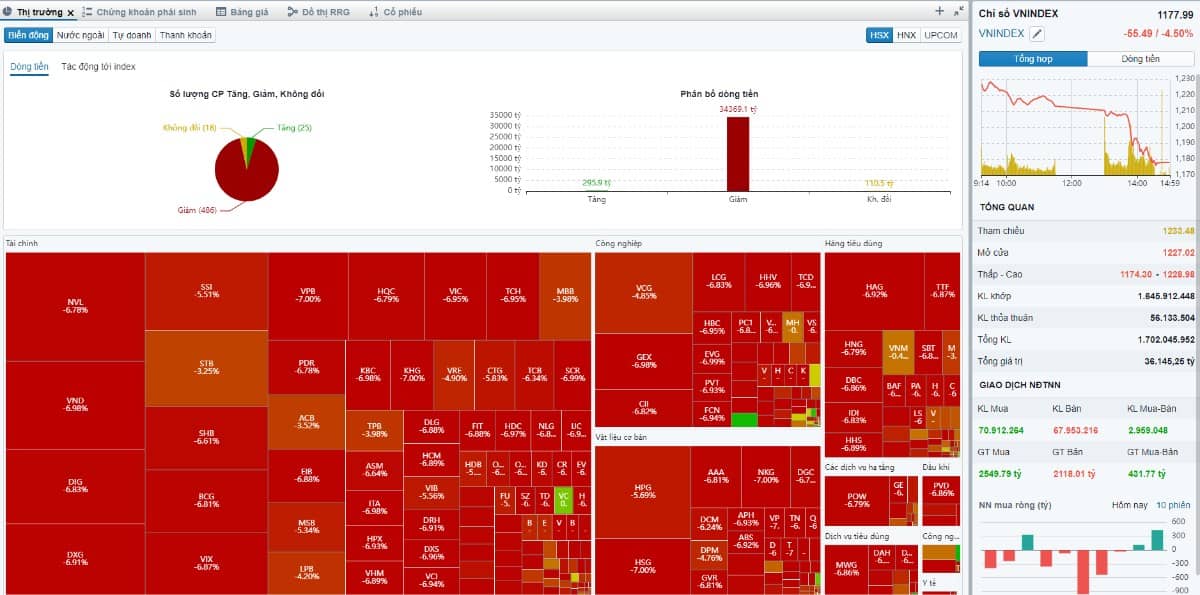Viewport: 1200px width, 595px height.
Task: Open the VIC heatmap tile
Action: tap(455, 296)
